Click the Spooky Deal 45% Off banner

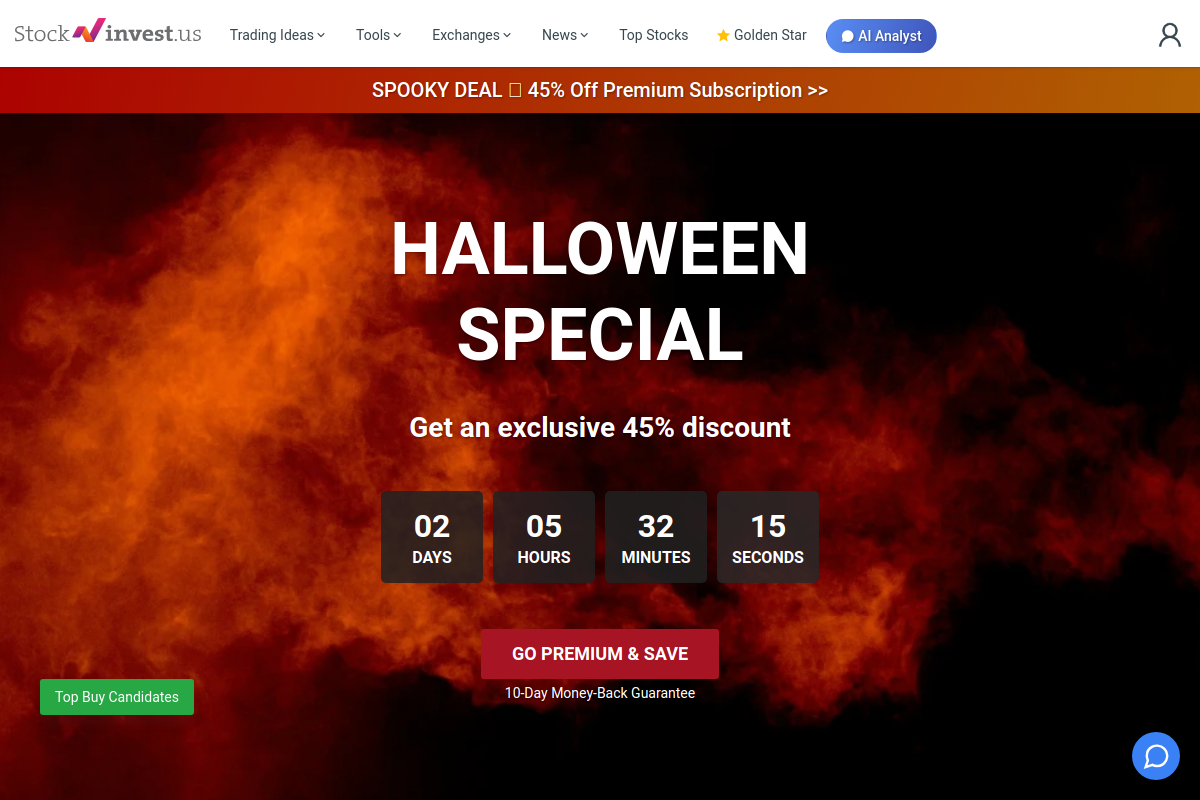point(600,90)
